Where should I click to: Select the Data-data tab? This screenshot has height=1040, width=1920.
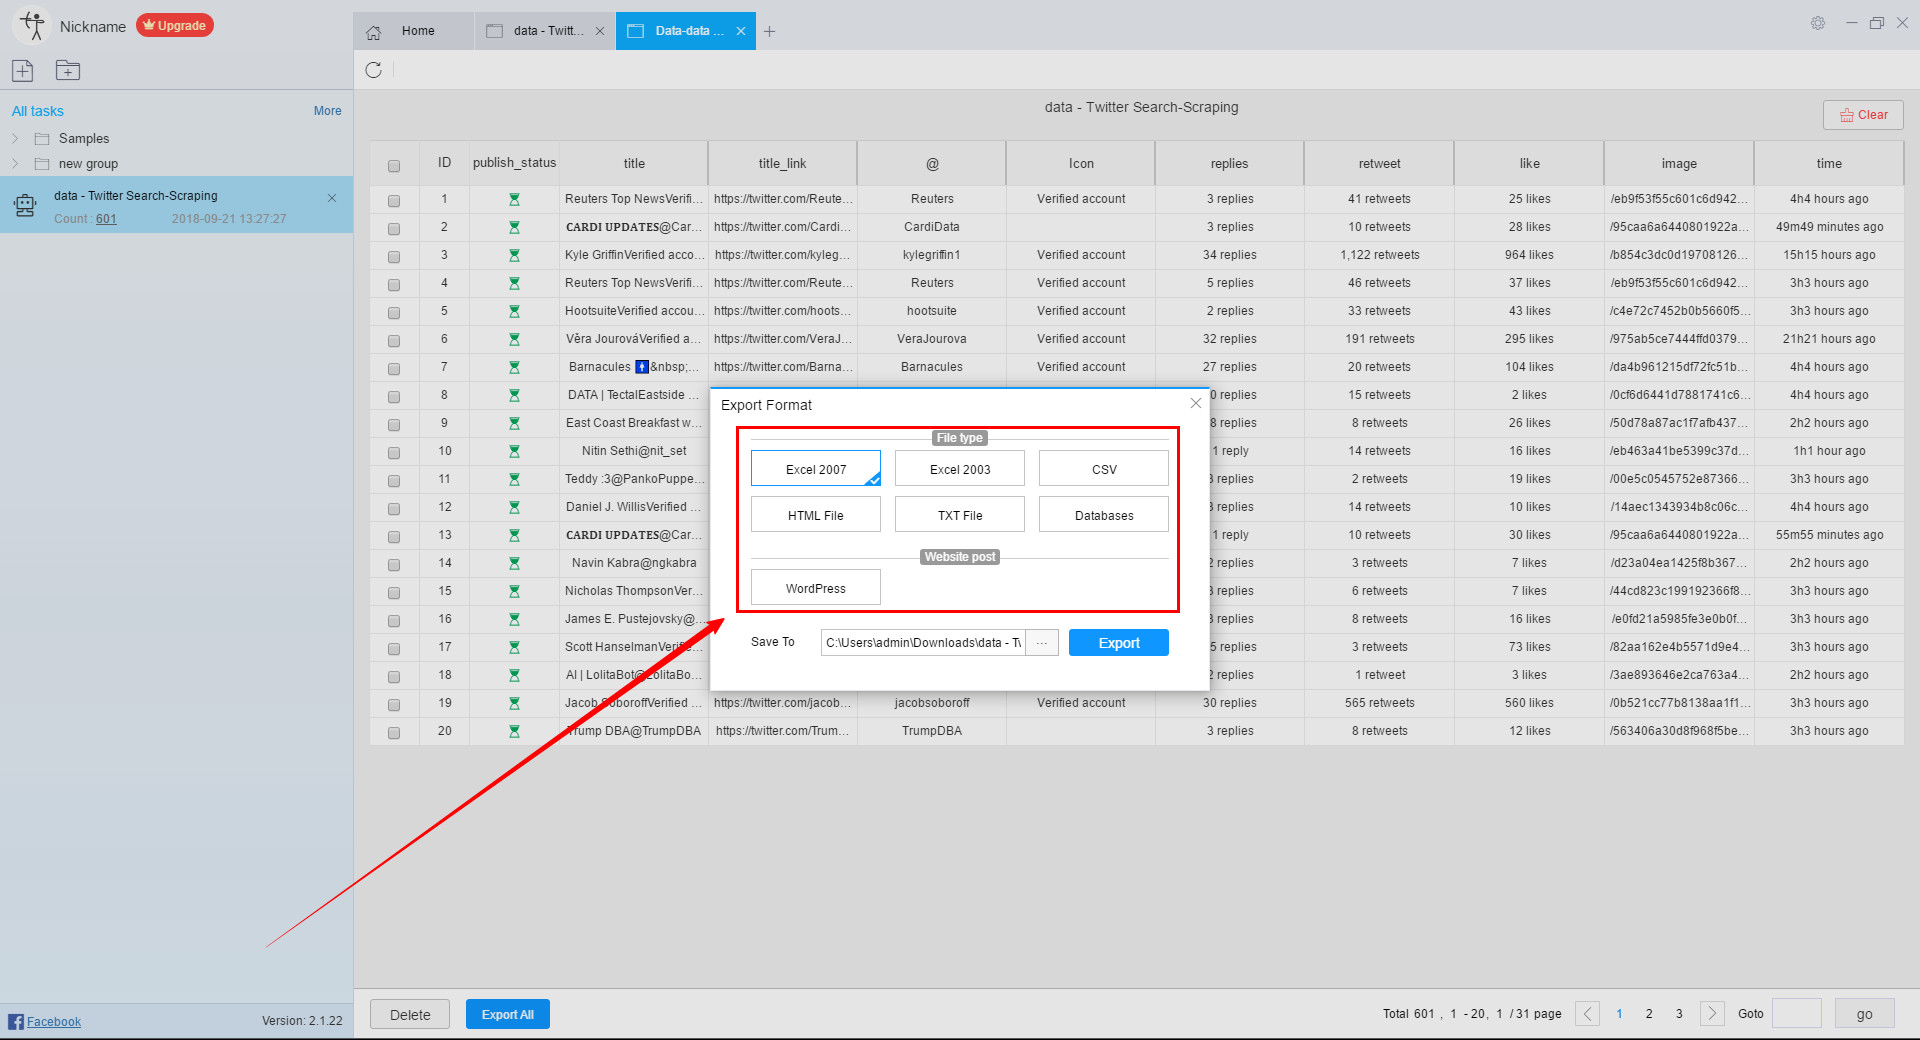click(x=685, y=31)
